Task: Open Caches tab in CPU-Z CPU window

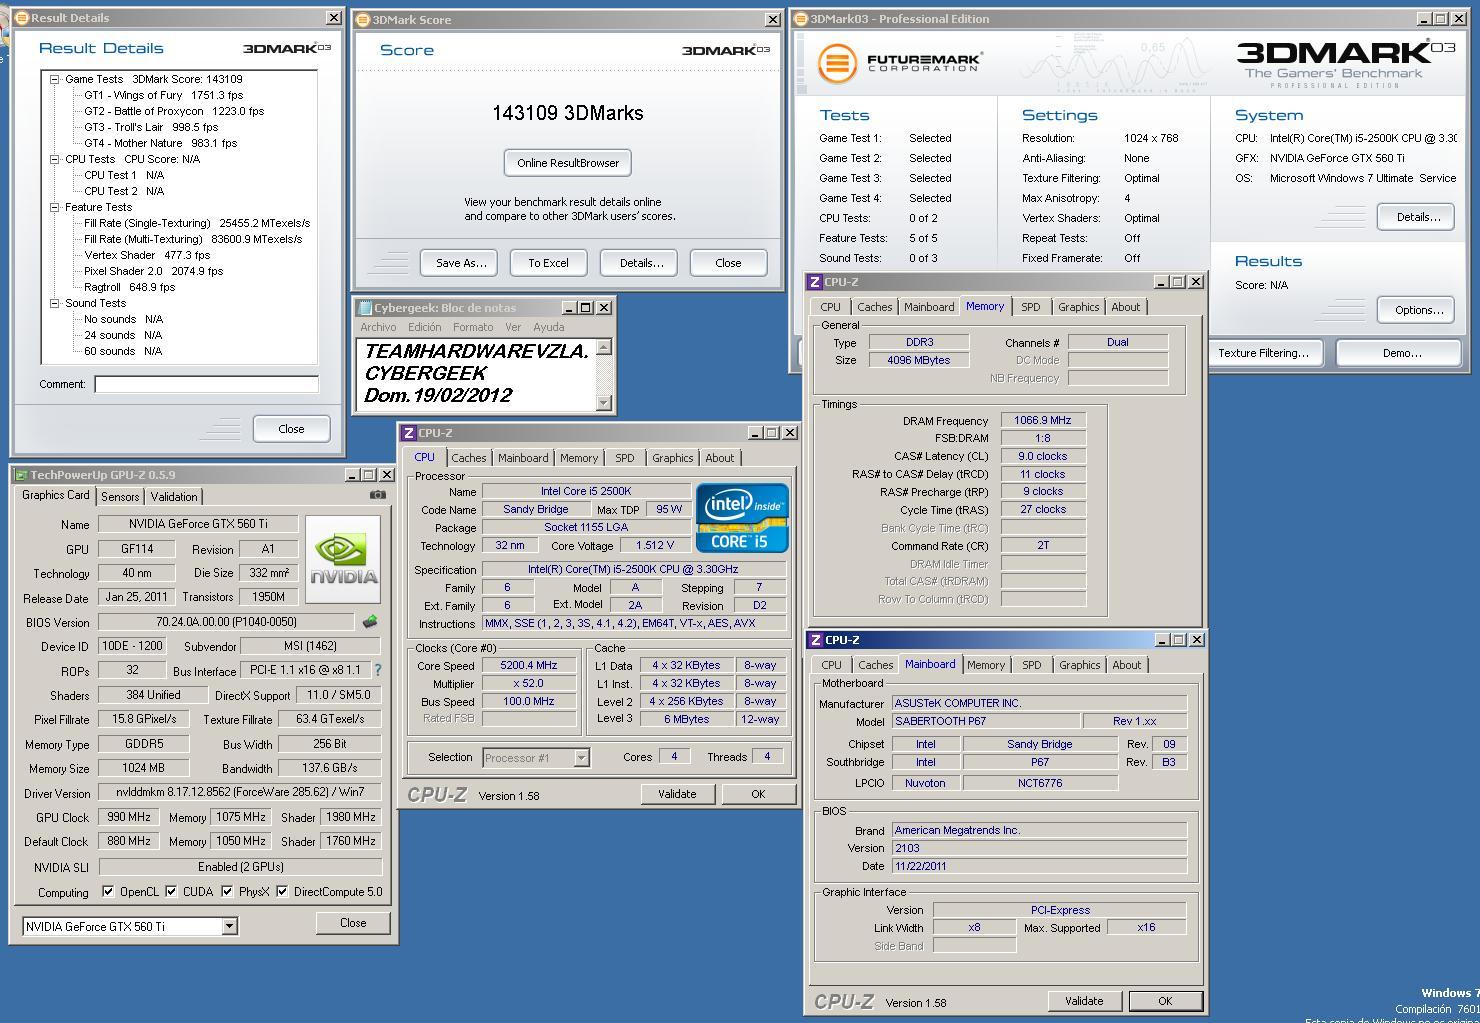Action: pyautogui.click(x=468, y=458)
